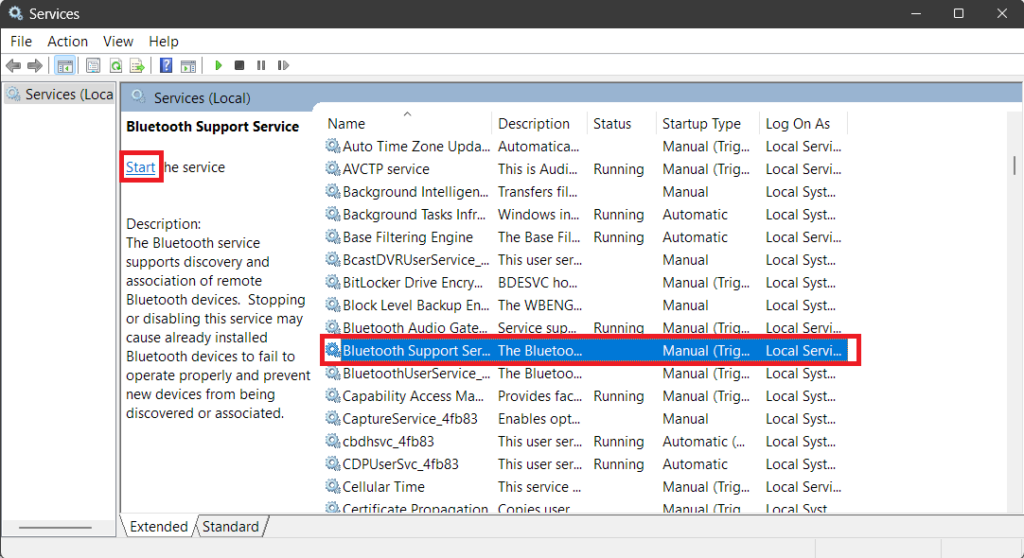1024x558 pixels.
Task: Click the Refresh toolbar icon
Action: [x=115, y=66]
